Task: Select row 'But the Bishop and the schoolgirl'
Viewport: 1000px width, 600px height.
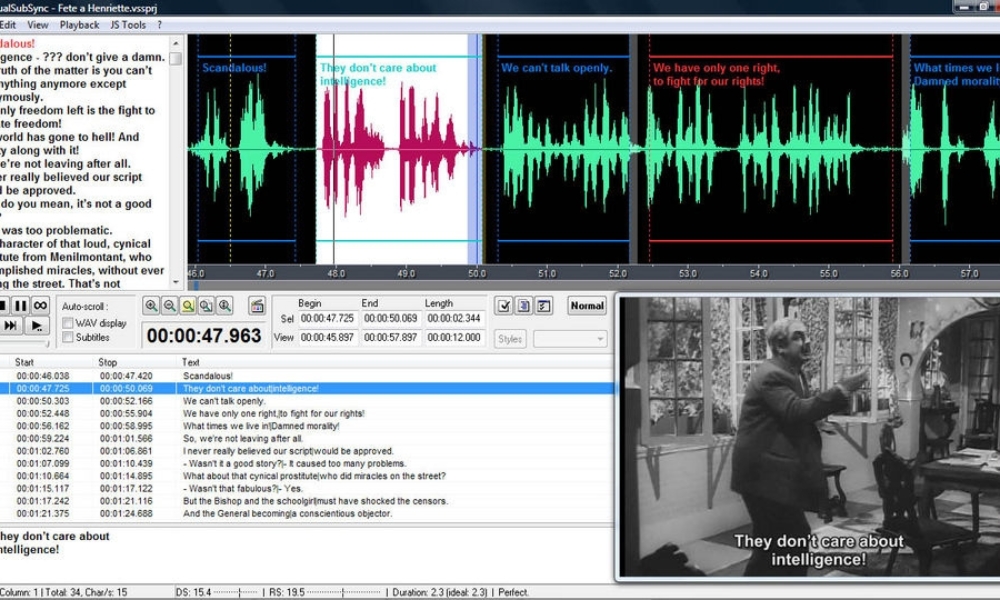Action: [307, 501]
